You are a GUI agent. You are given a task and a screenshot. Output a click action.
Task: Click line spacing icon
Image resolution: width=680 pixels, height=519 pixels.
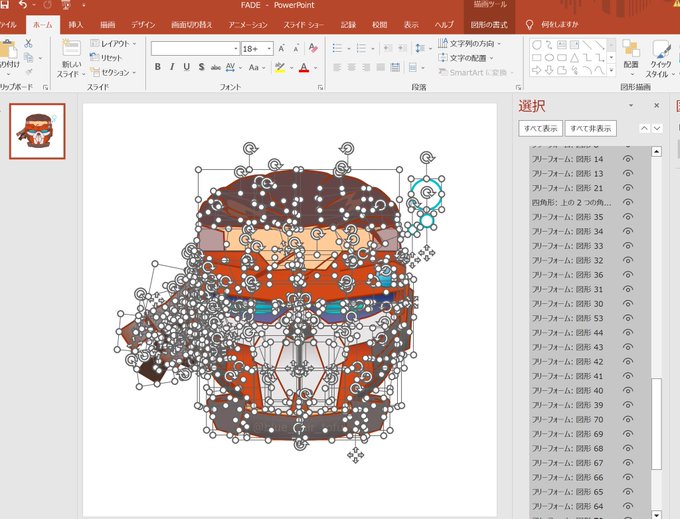420,48
